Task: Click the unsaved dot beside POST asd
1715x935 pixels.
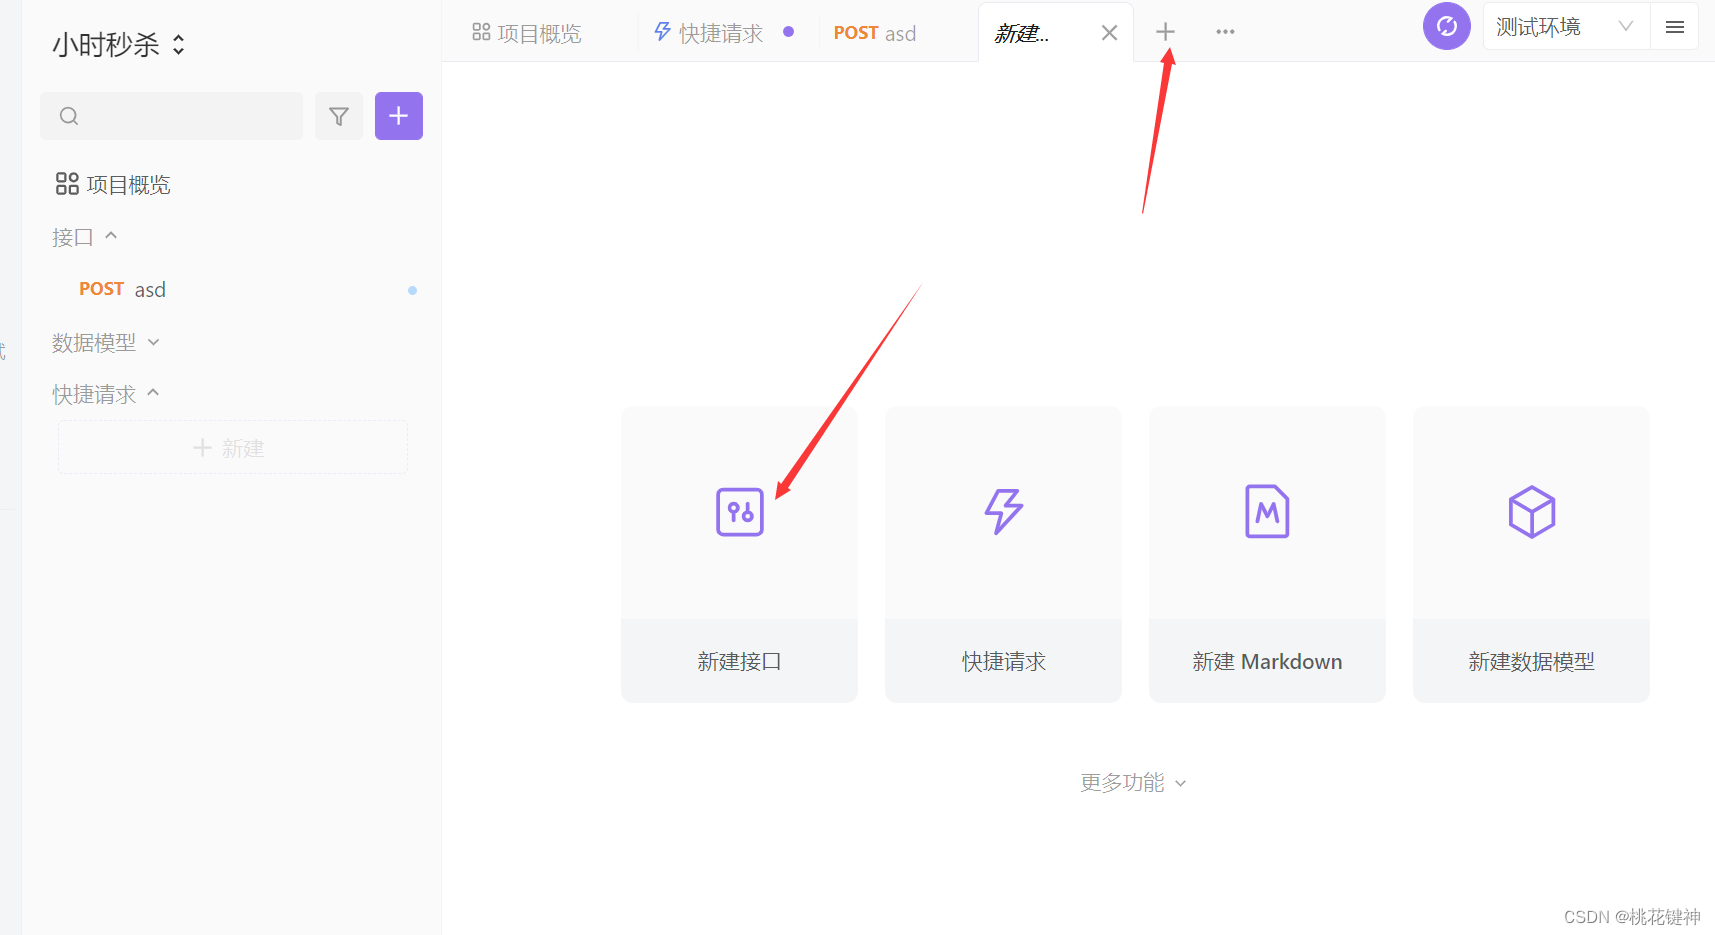Action: tap(412, 290)
